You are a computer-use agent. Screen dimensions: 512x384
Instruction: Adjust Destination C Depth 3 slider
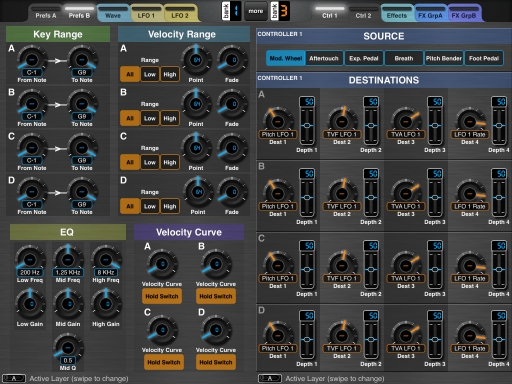(435, 270)
